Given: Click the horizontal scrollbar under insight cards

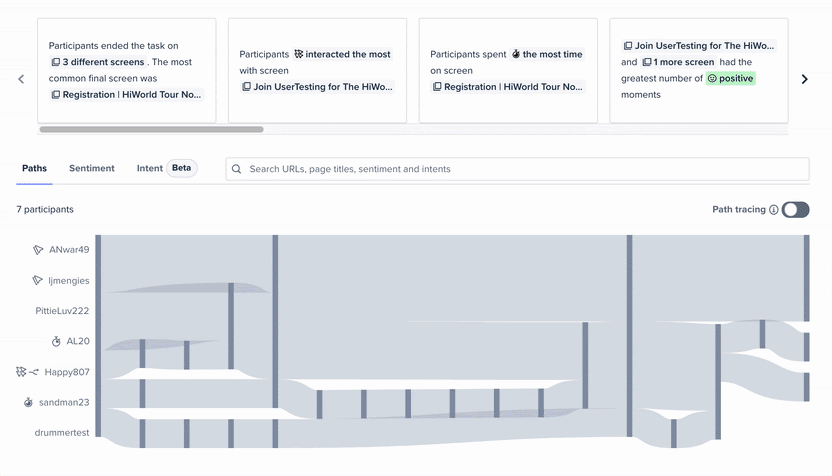Looking at the screenshot, I should click(x=151, y=129).
